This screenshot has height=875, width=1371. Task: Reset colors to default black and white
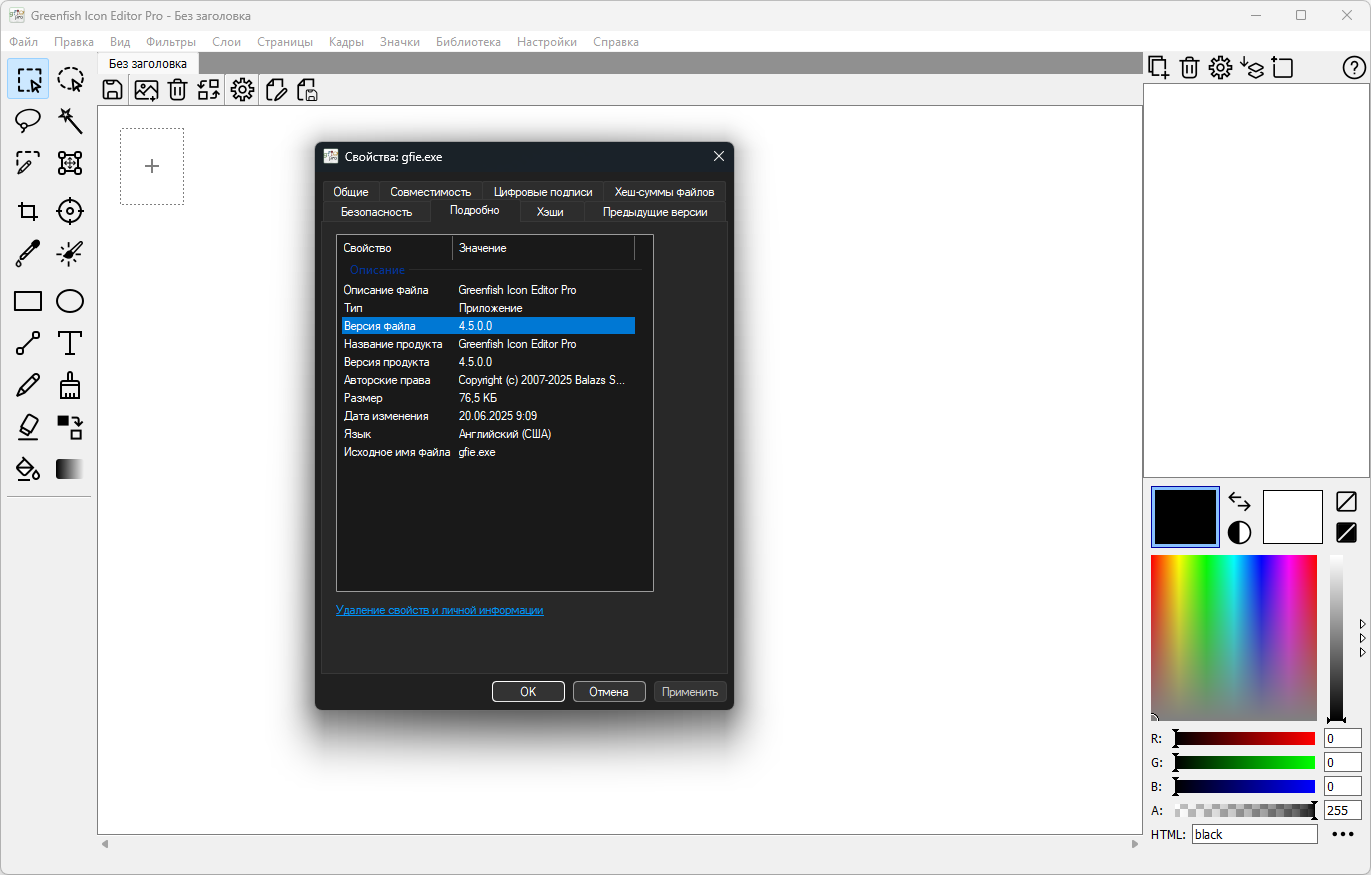[x=1239, y=532]
